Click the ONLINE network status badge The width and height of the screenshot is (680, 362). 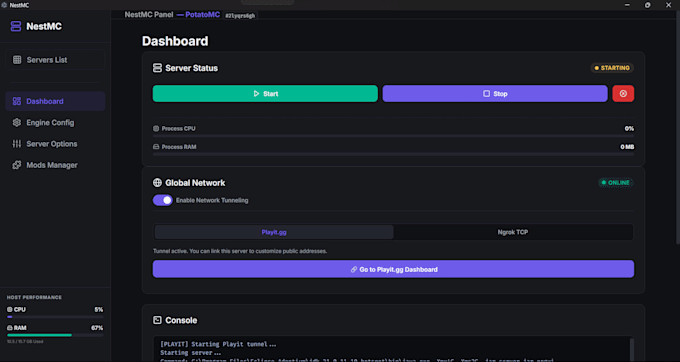[x=616, y=183]
